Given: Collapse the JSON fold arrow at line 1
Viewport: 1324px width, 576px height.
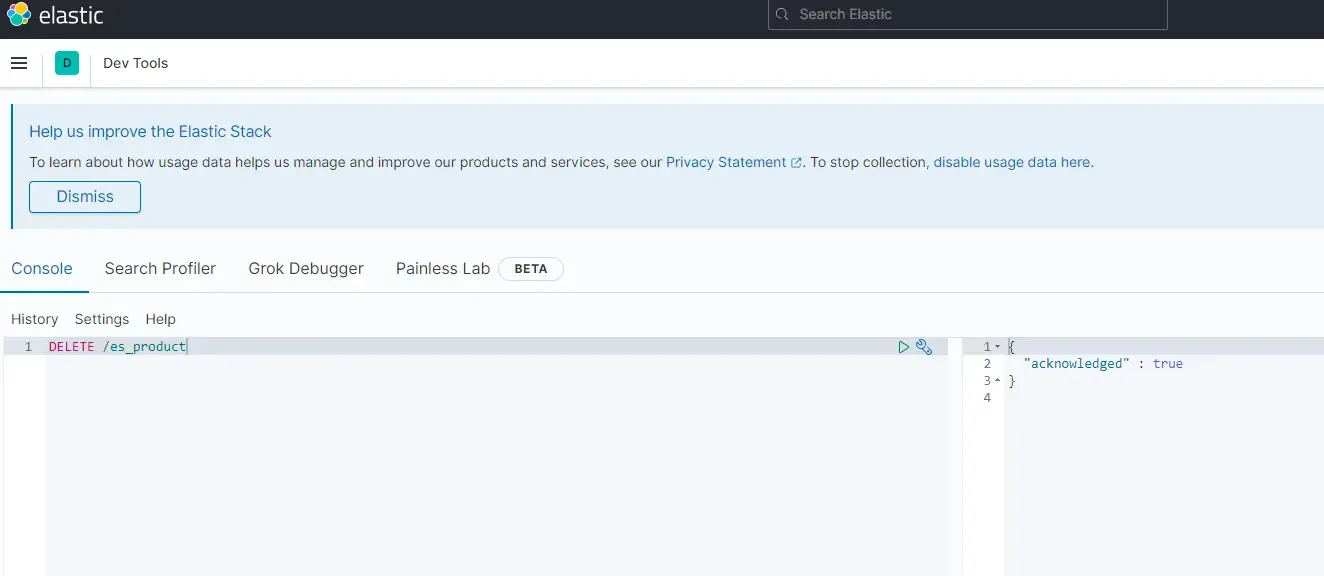Looking at the screenshot, I should coord(997,346).
